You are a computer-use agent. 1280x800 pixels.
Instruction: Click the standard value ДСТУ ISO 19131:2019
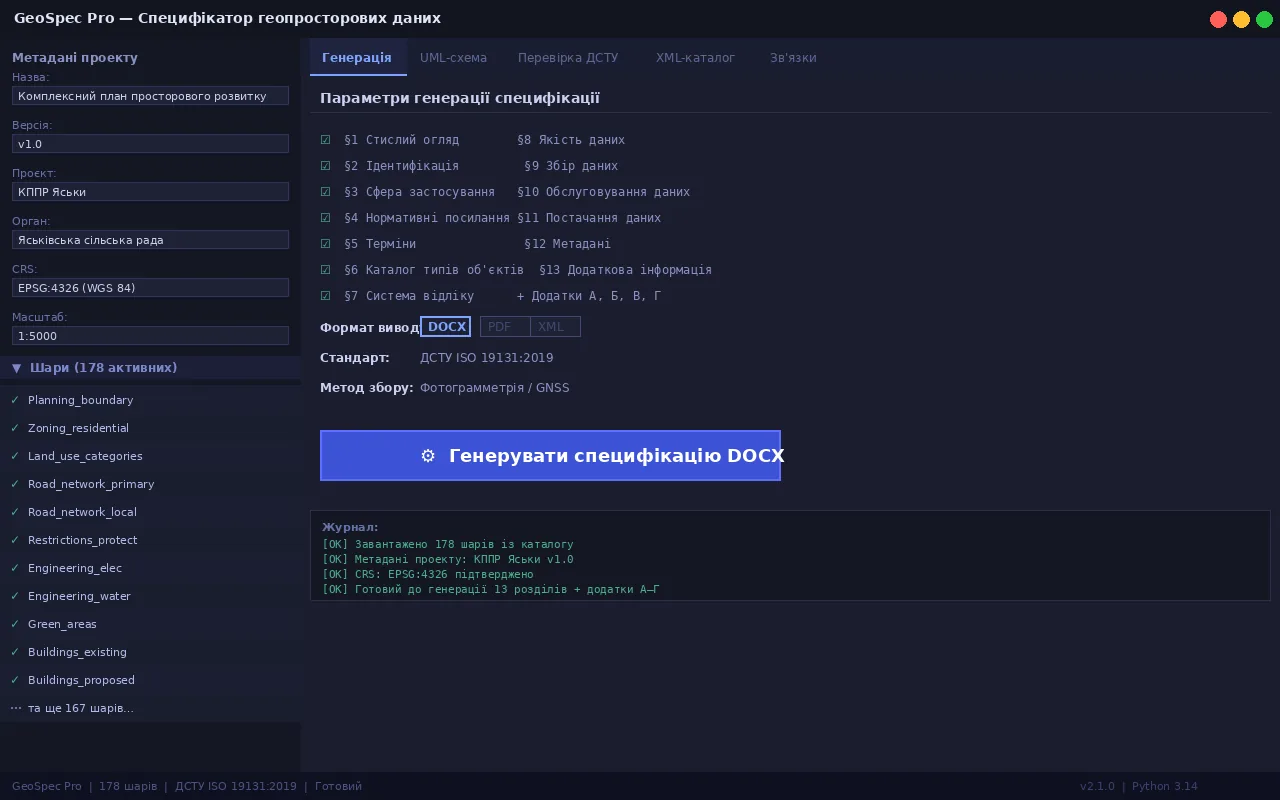point(487,358)
